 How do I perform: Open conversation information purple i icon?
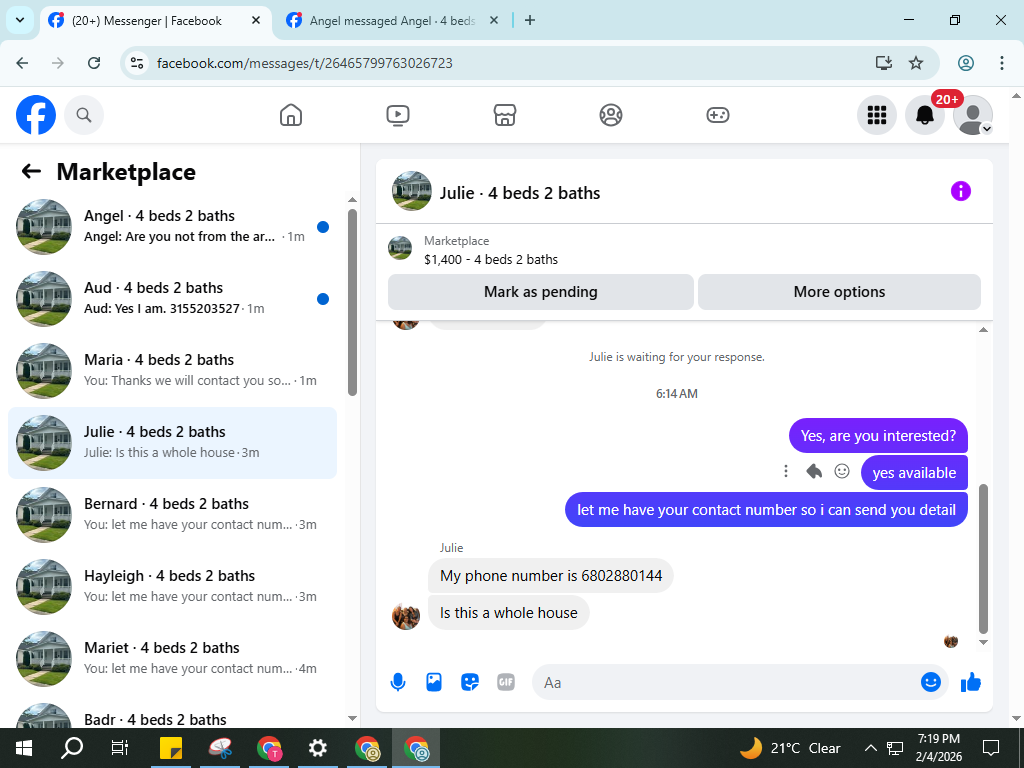[961, 191]
